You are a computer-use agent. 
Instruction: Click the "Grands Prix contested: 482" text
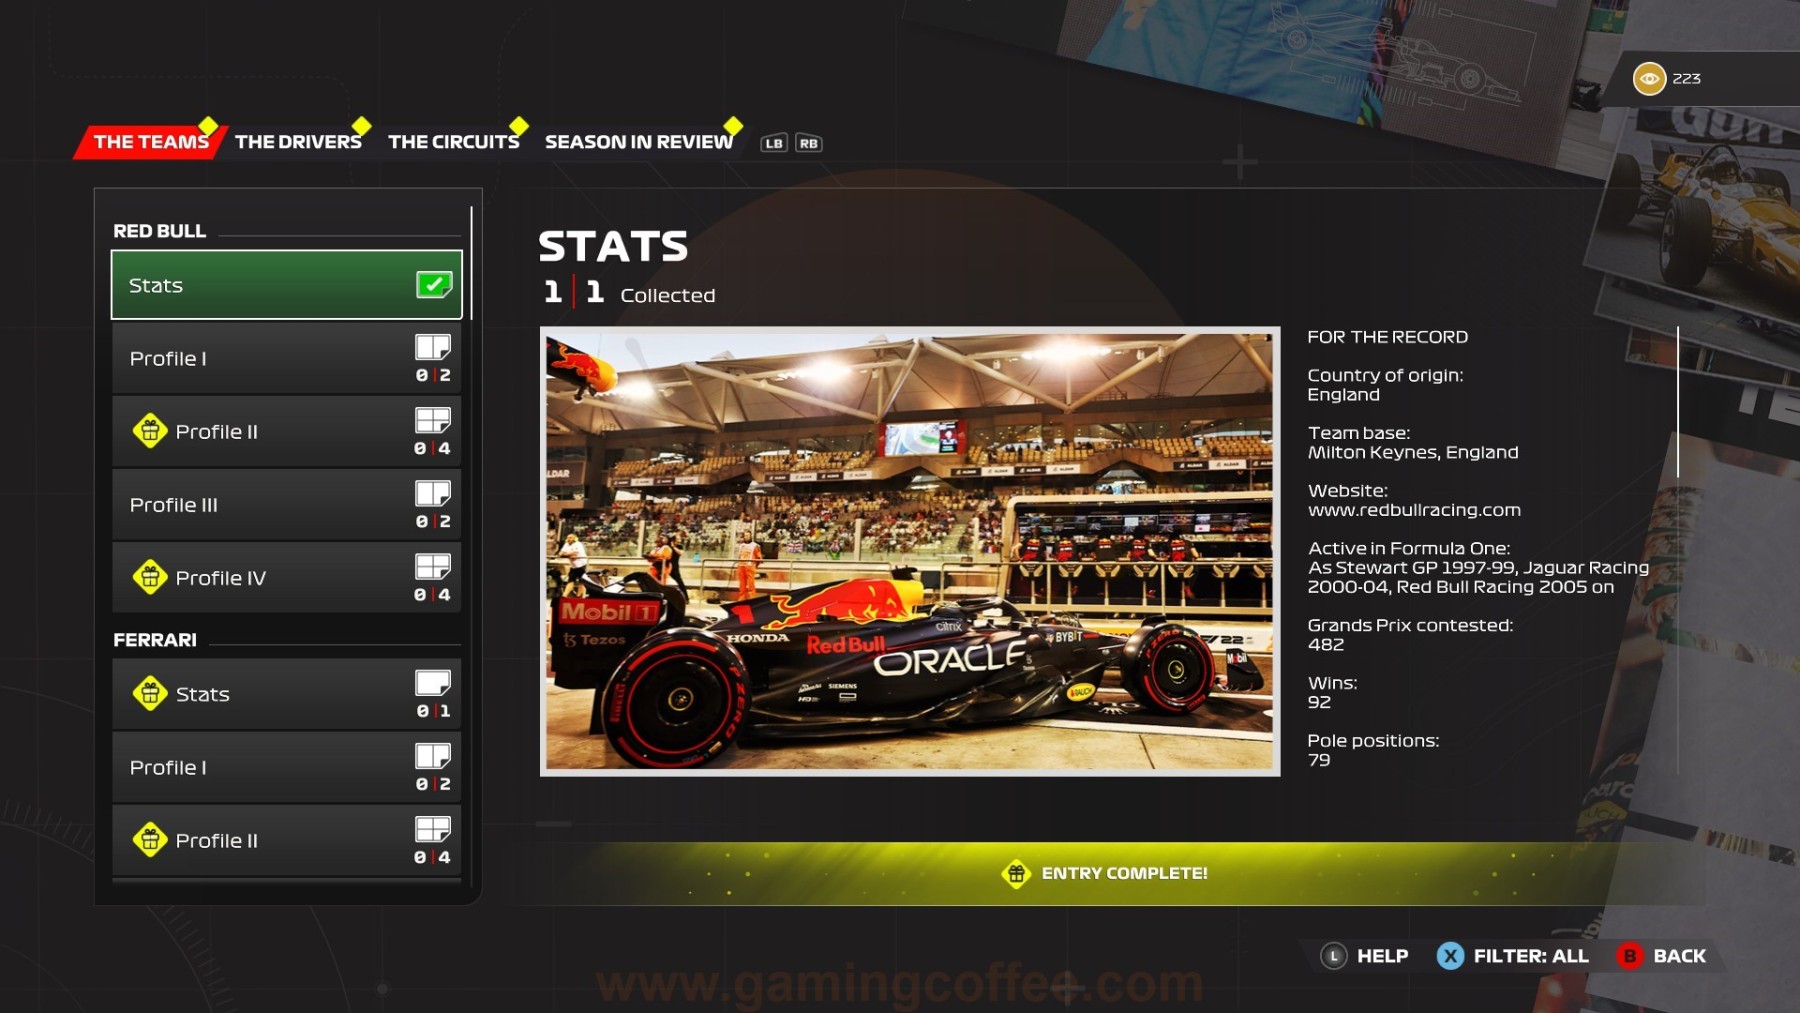pos(1410,635)
